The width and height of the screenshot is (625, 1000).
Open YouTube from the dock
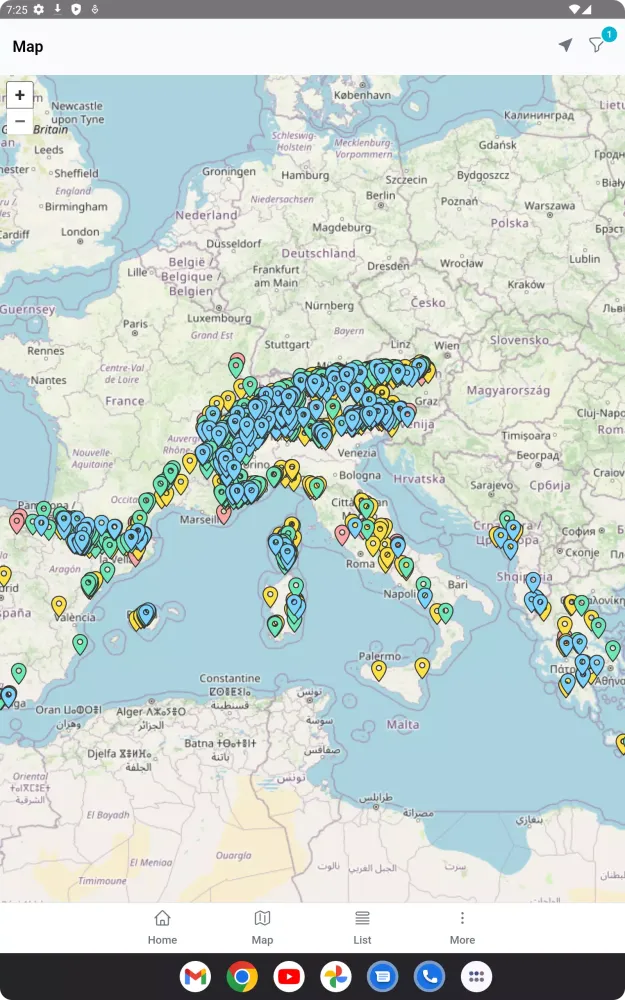[289, 976]
